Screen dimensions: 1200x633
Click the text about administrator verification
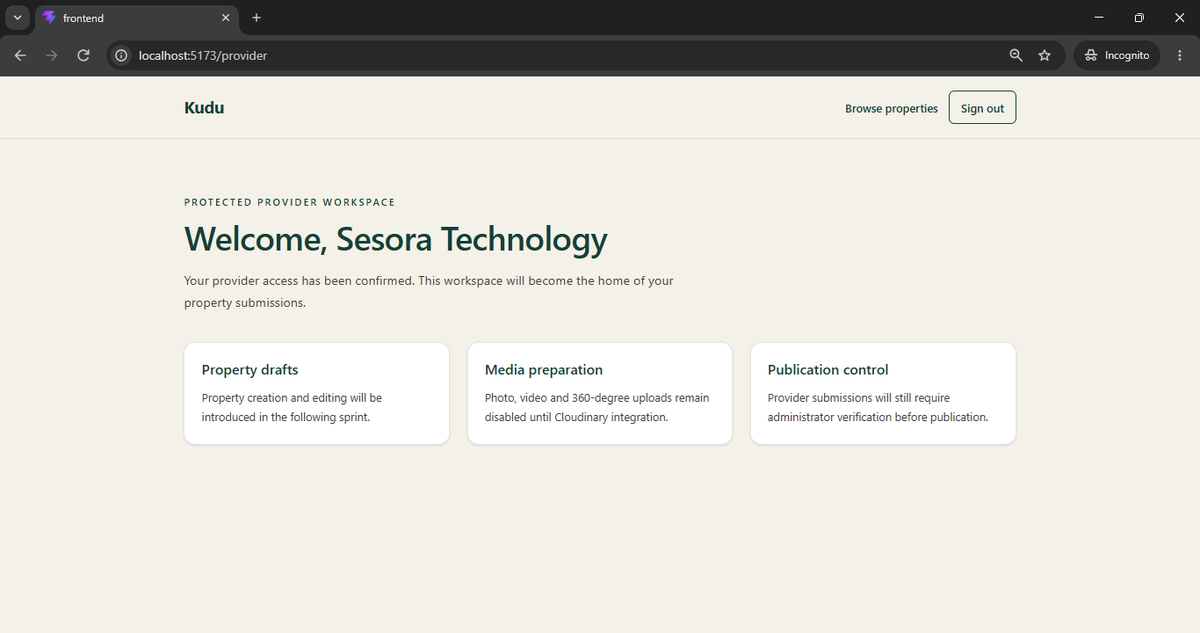878,407
